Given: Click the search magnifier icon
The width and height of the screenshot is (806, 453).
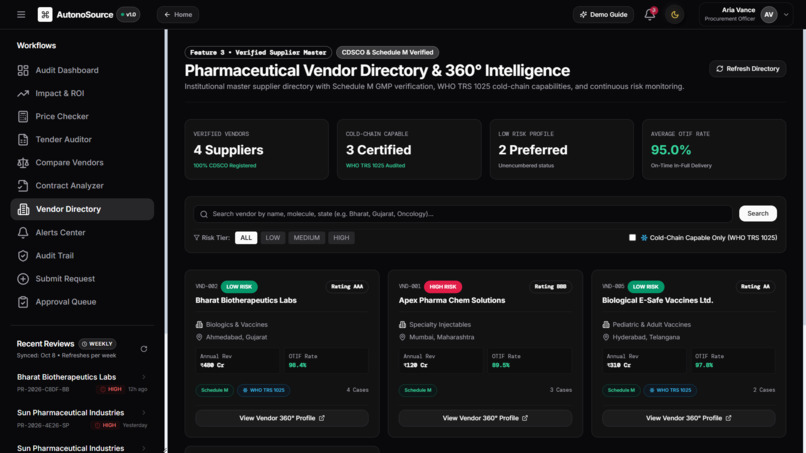Looking at the screenshot, I should click(204, 214).
